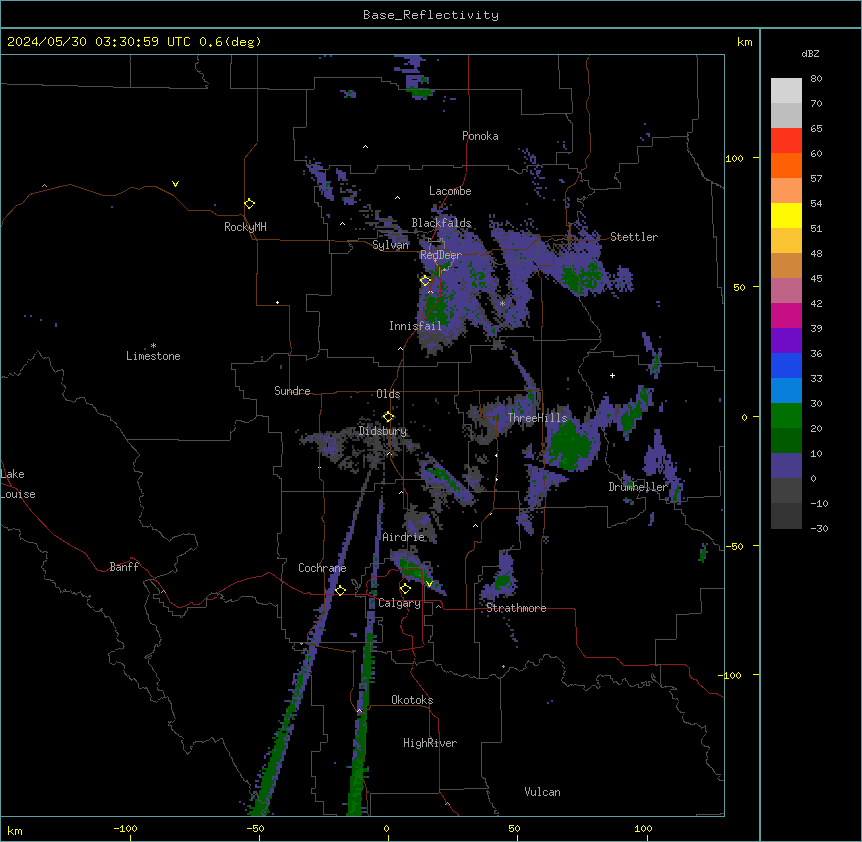Click the Sundre label
Image resolution: width=862 pixels, height=842 pixels.
292,391
